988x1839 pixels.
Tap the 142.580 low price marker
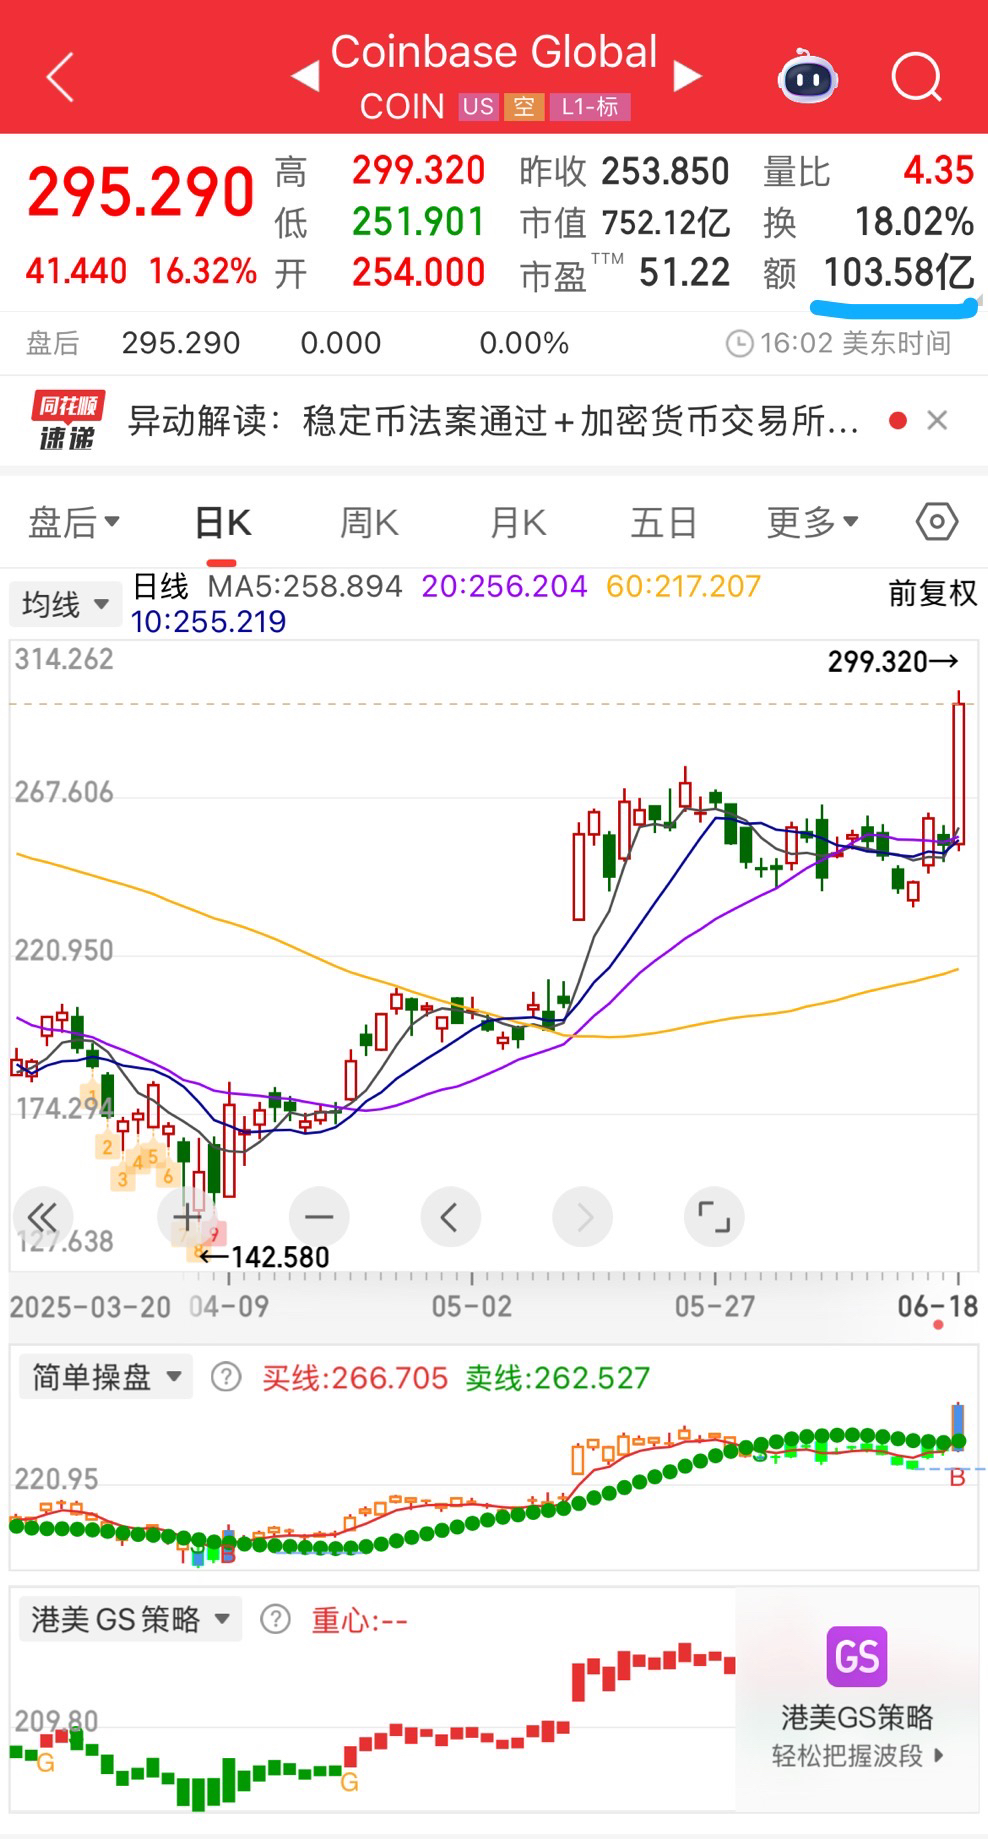(x=264, y=1257)
